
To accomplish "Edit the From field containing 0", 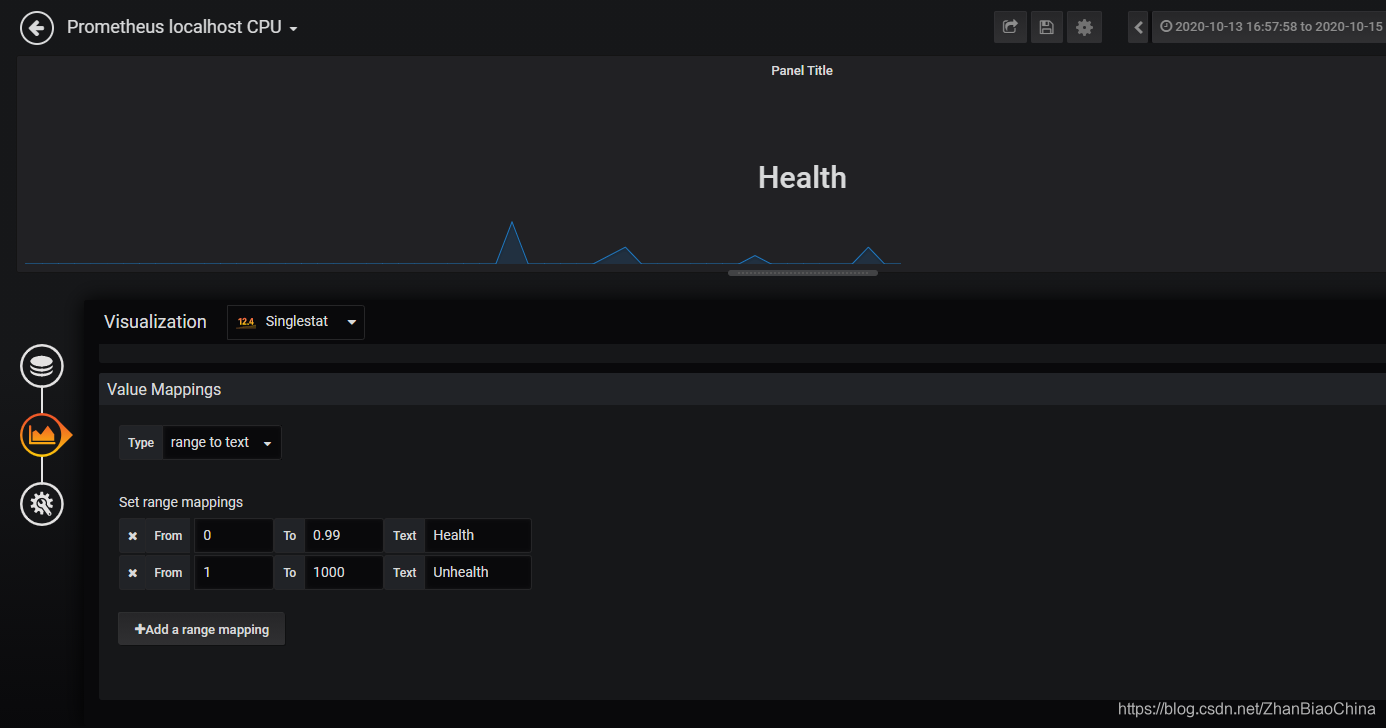I will click(x=233, y=536).
